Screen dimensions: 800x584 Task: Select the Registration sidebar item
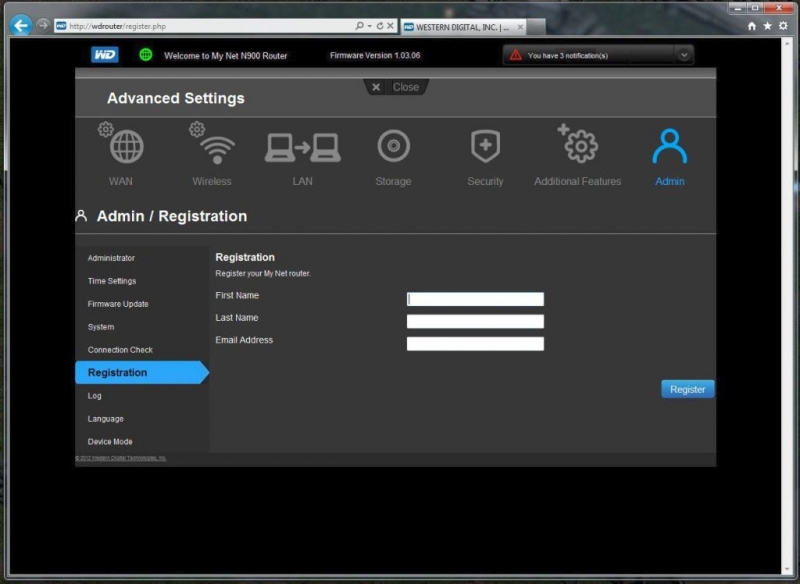(x=142, y=372)
